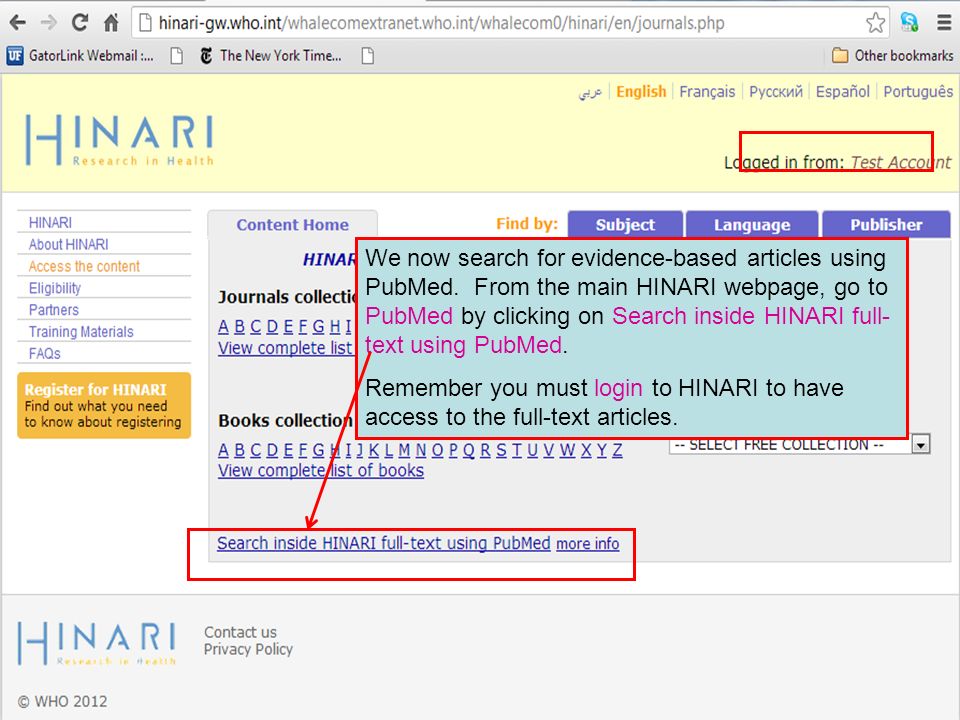Viewport: 960px width, 720px height.
Task: Open Books collection letter C
Action: pos(255,450)
